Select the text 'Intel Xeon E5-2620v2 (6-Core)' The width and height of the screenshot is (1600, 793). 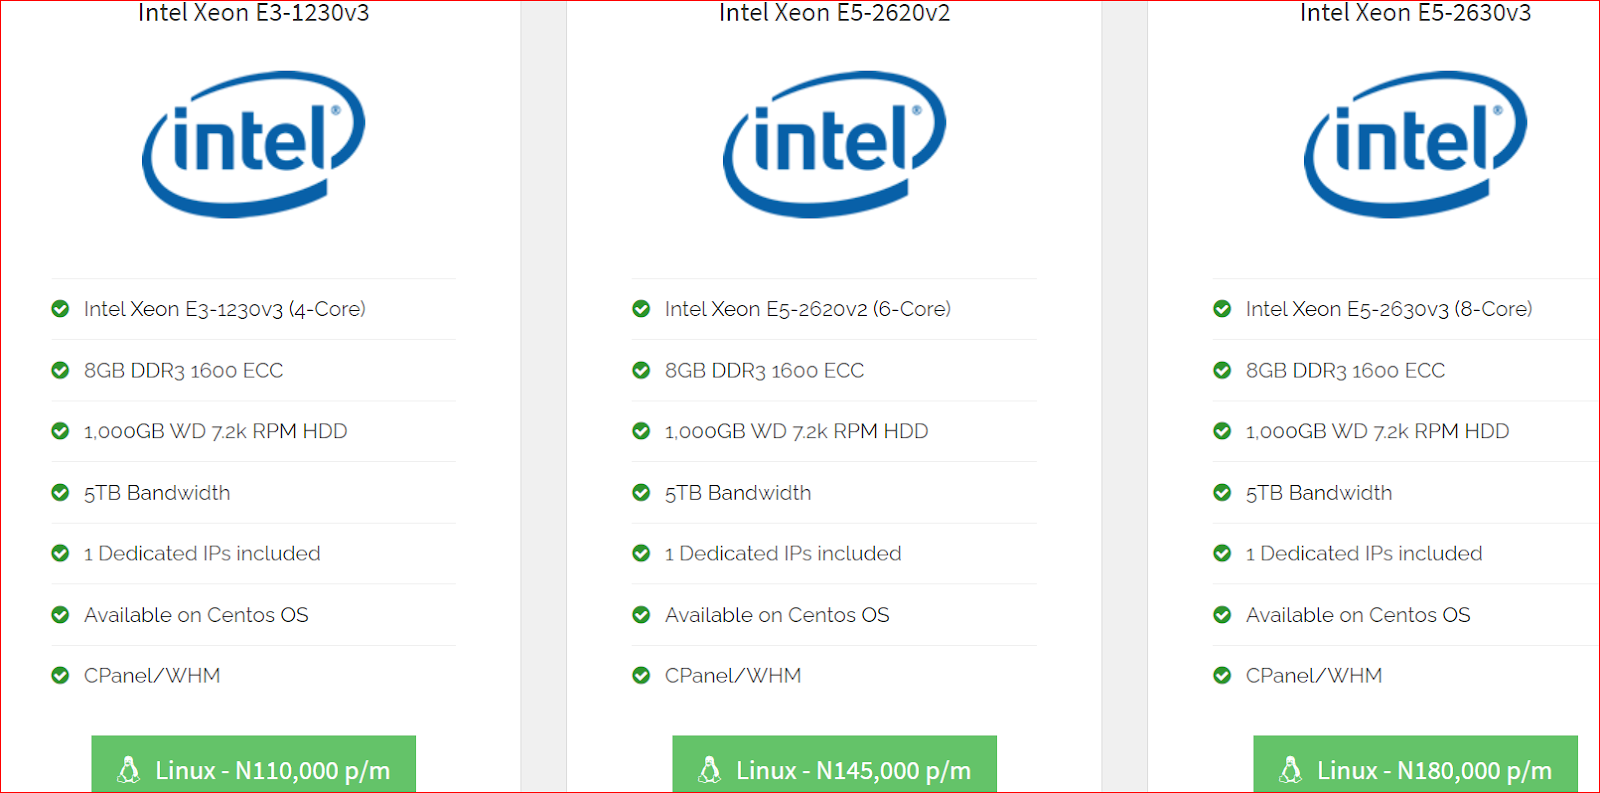(808, 310)
